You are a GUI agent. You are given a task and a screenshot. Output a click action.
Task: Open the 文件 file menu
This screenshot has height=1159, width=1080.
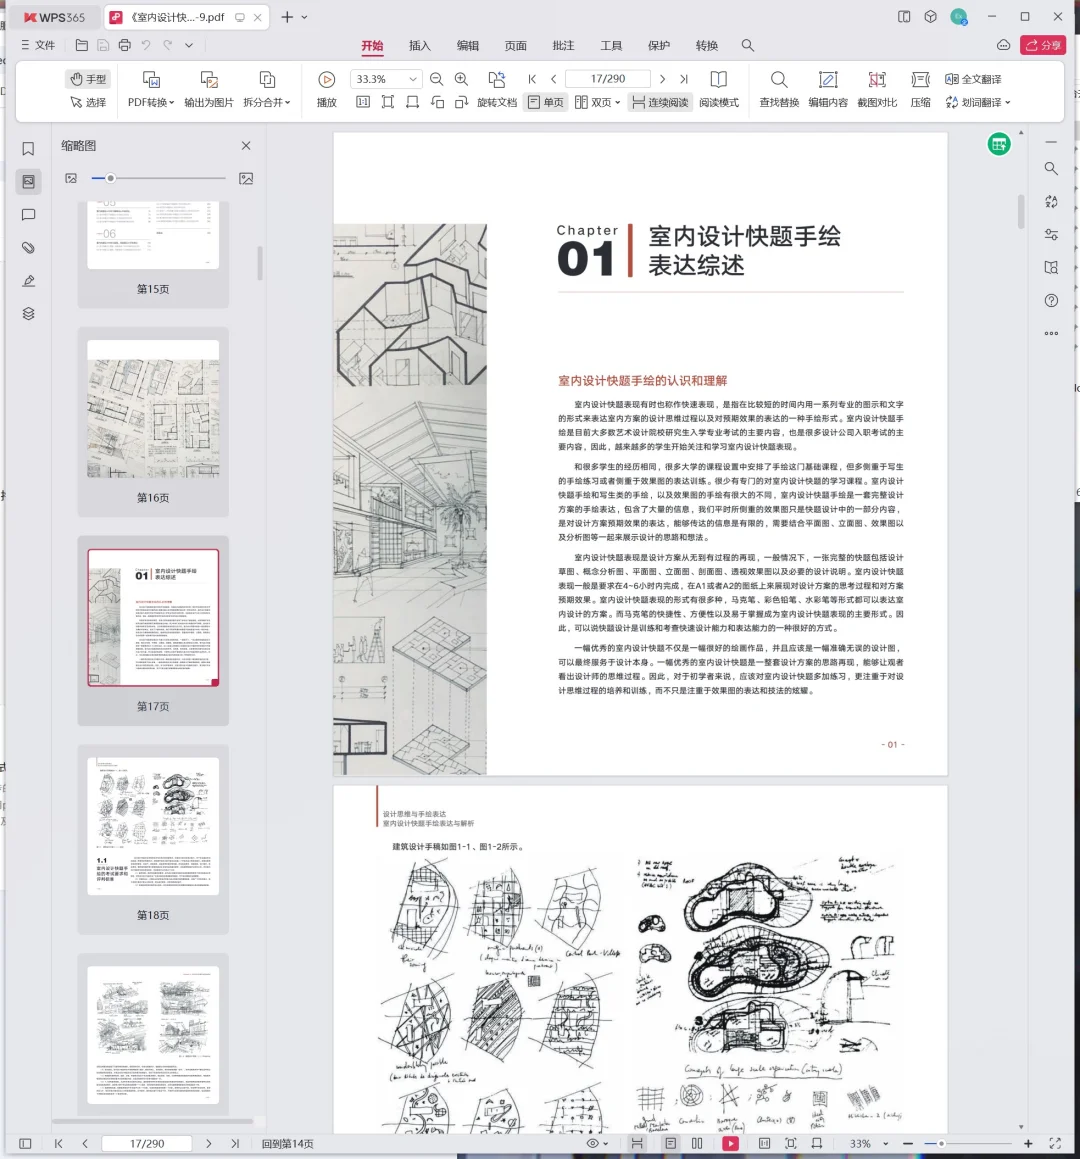(38, 45)
